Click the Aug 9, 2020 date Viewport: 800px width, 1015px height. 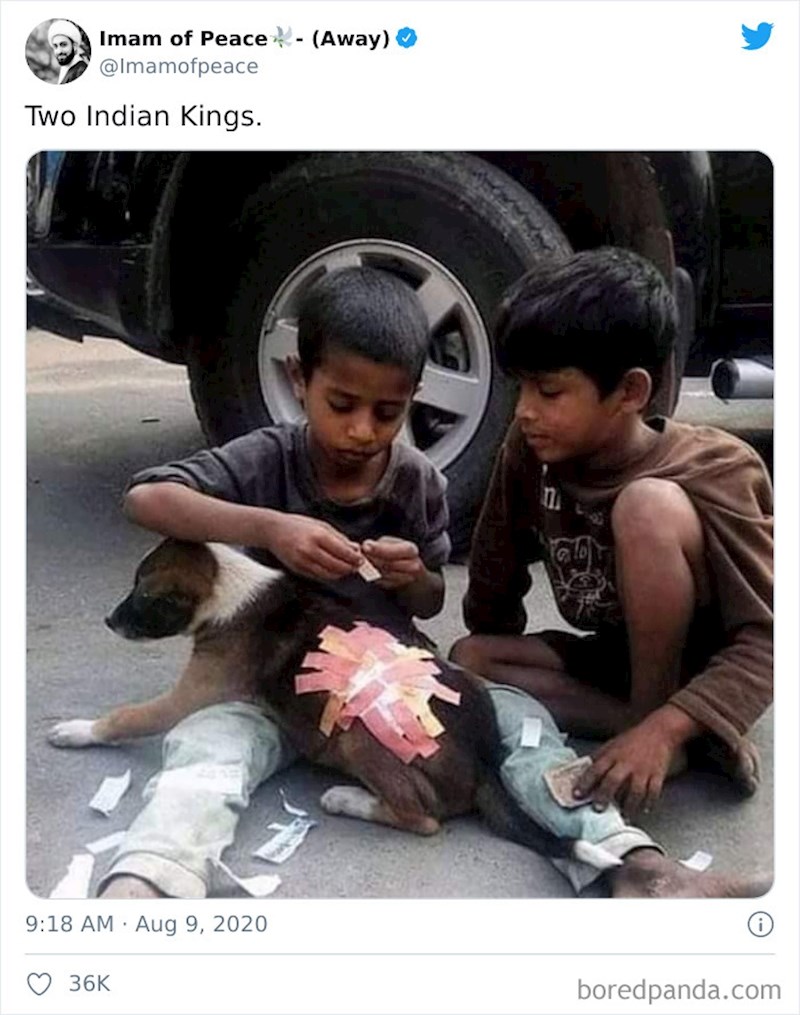point(201,924)
